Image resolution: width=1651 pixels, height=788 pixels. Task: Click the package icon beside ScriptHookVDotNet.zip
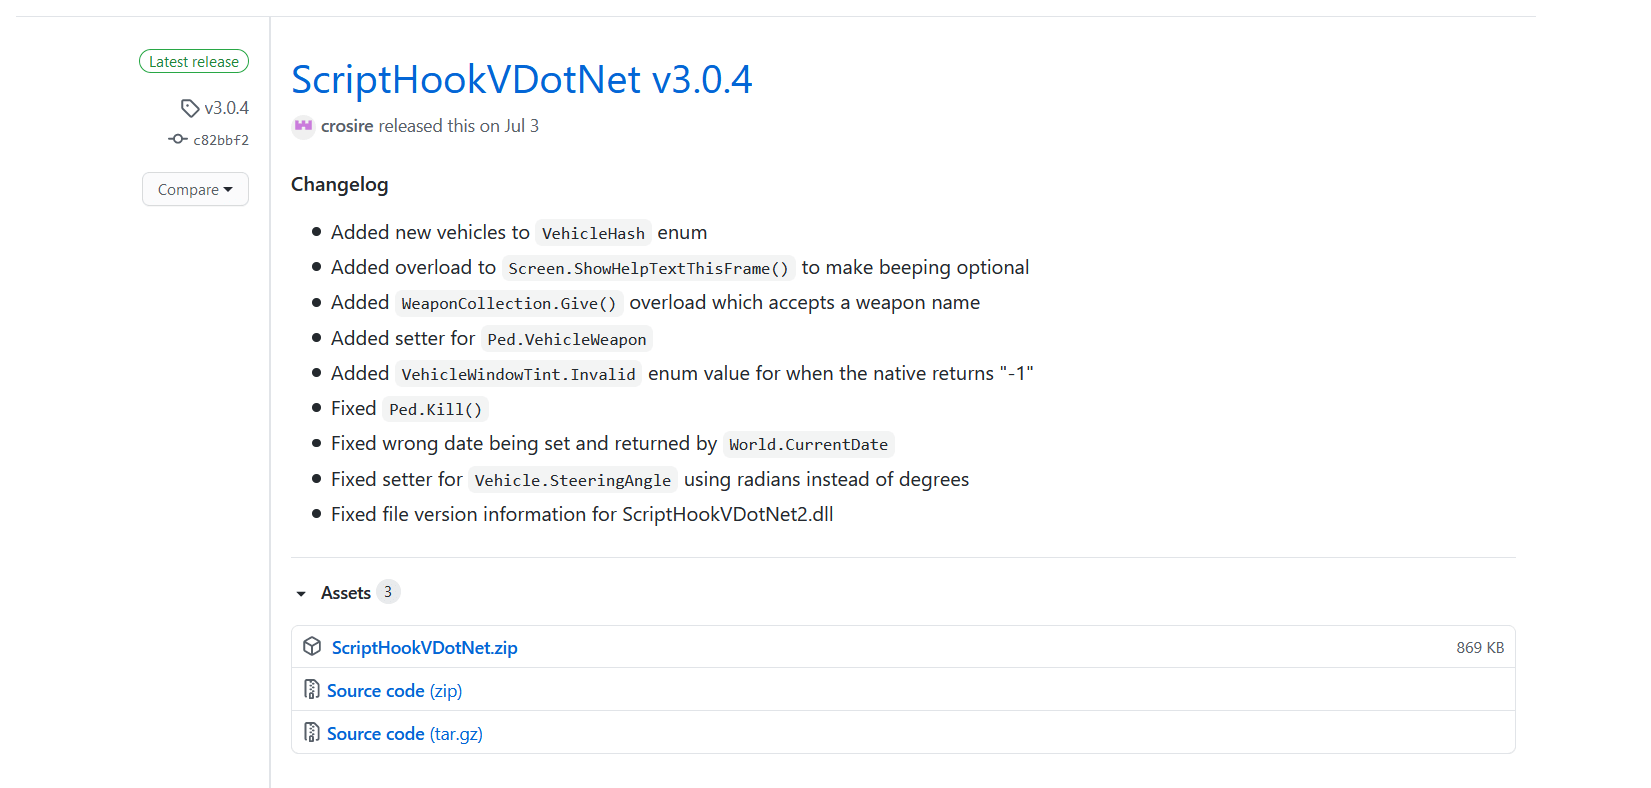312,647
